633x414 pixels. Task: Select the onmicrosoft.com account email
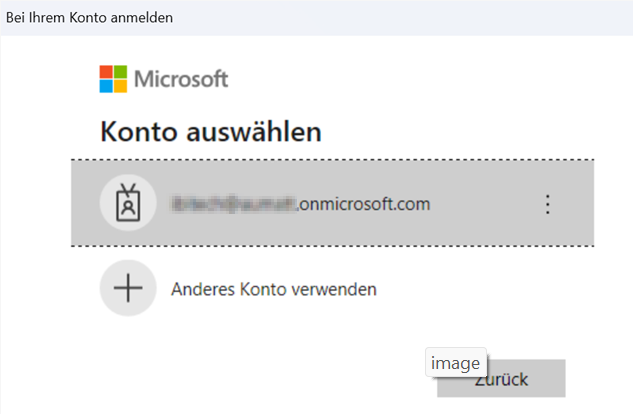(300, 204)
